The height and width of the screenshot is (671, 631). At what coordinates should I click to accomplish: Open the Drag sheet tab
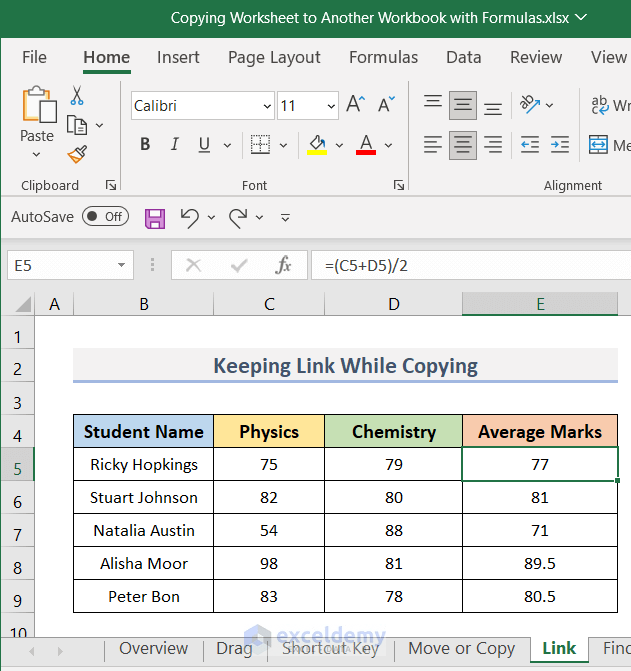pyautogui.click(x=234, y=648)
